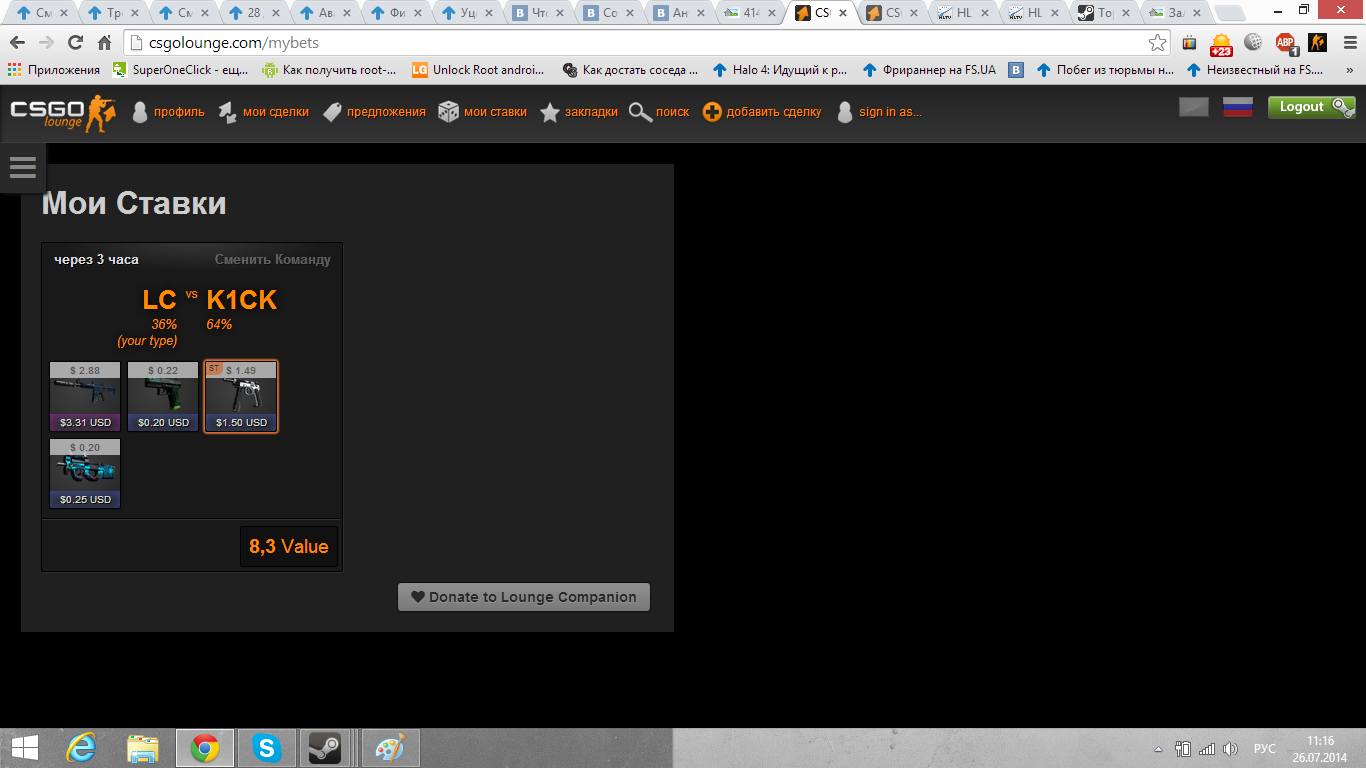Image resolution: width=1366 pixels, height=768 pixels.
Task: Launch Internet Explorer from taskbar
Action: click(83, 748)
